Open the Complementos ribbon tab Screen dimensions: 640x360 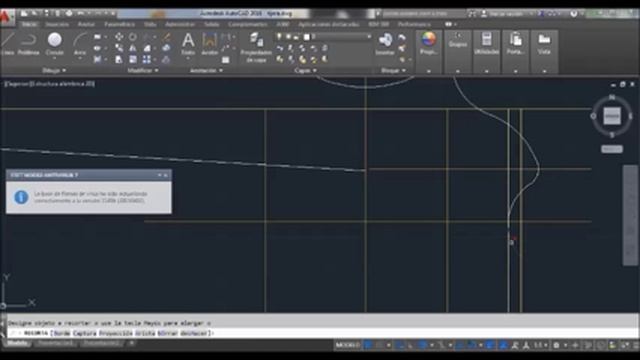coord(247,24)
